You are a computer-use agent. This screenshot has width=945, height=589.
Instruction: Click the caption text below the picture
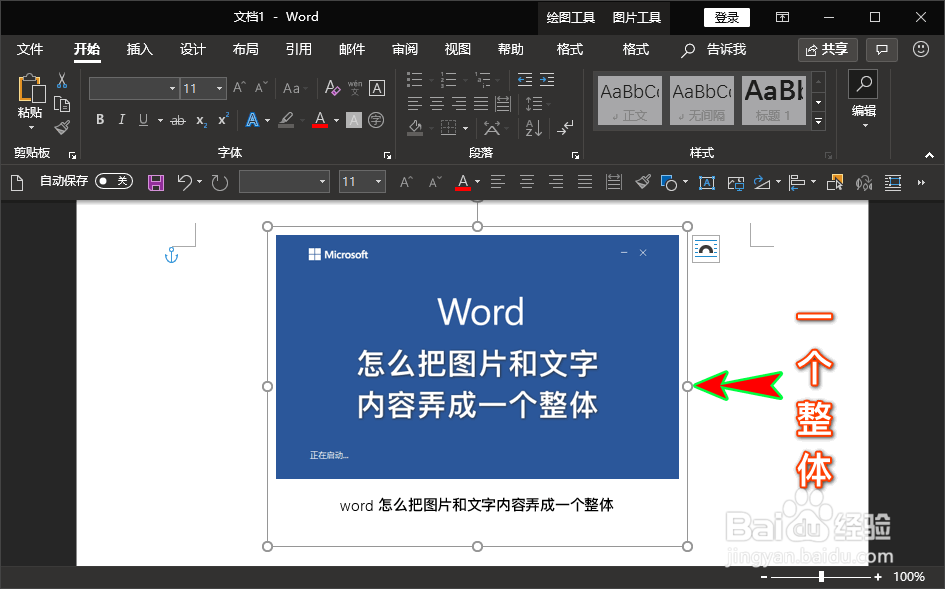pyautogui.click(x=477, y=505)
